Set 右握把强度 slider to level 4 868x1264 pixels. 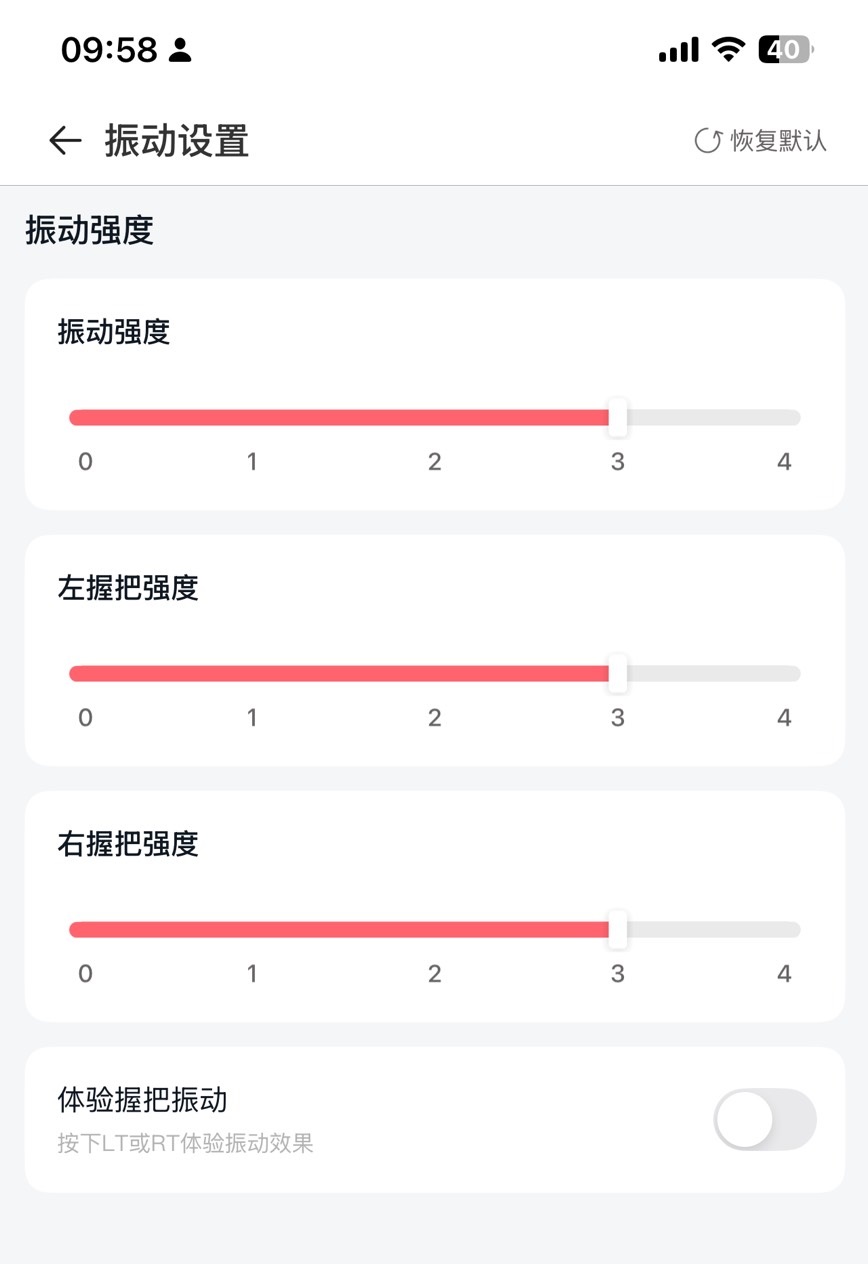pyautogui.click(x=785, y=930)
